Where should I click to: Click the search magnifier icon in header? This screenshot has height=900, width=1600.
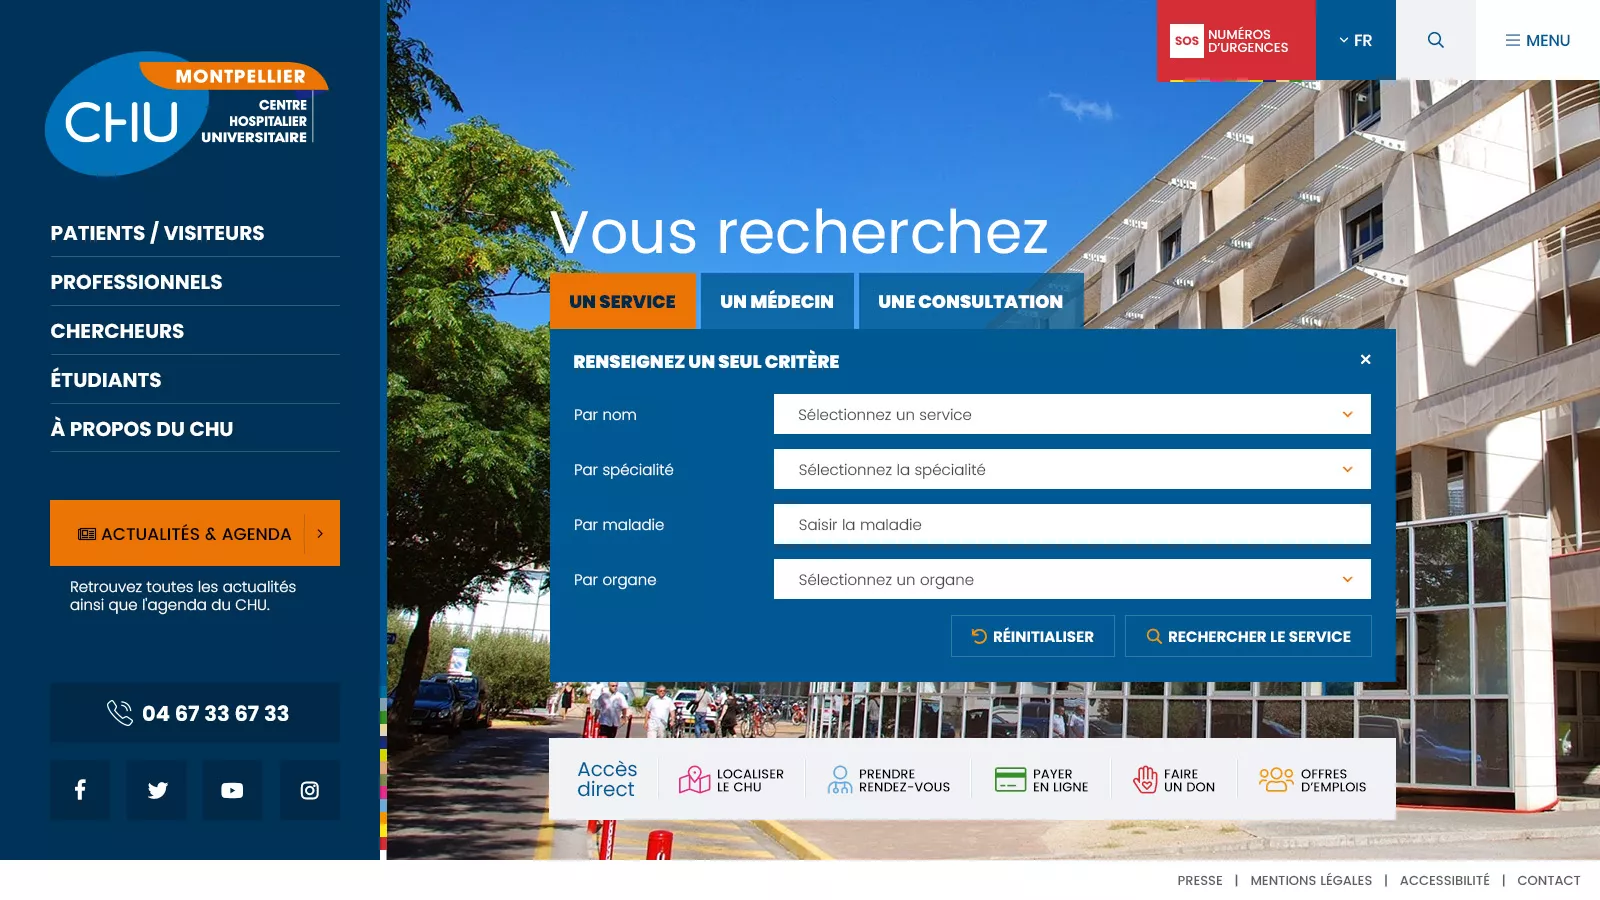click(x=1436, y=40)
